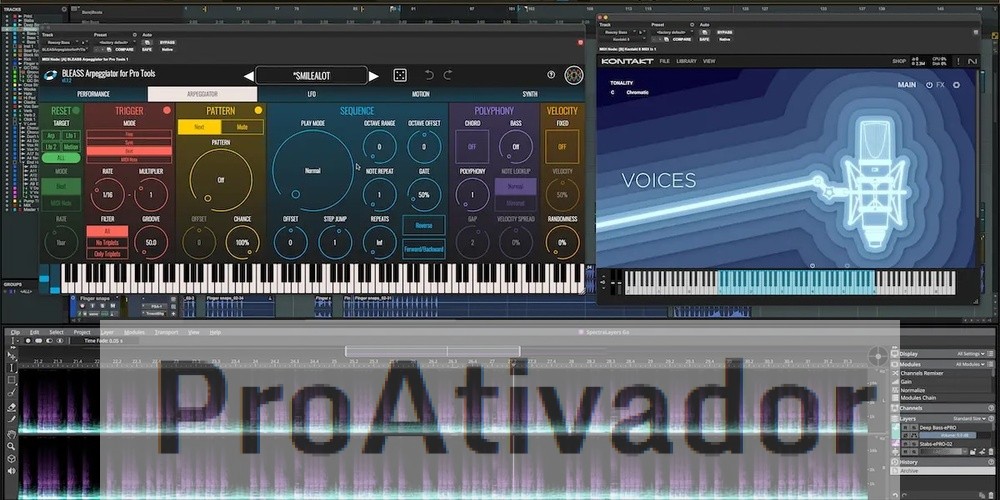Screen dimensions: 1000x500
Task: Click the round BLEASS logo emblem at right
Action: [x=574, y=75]
